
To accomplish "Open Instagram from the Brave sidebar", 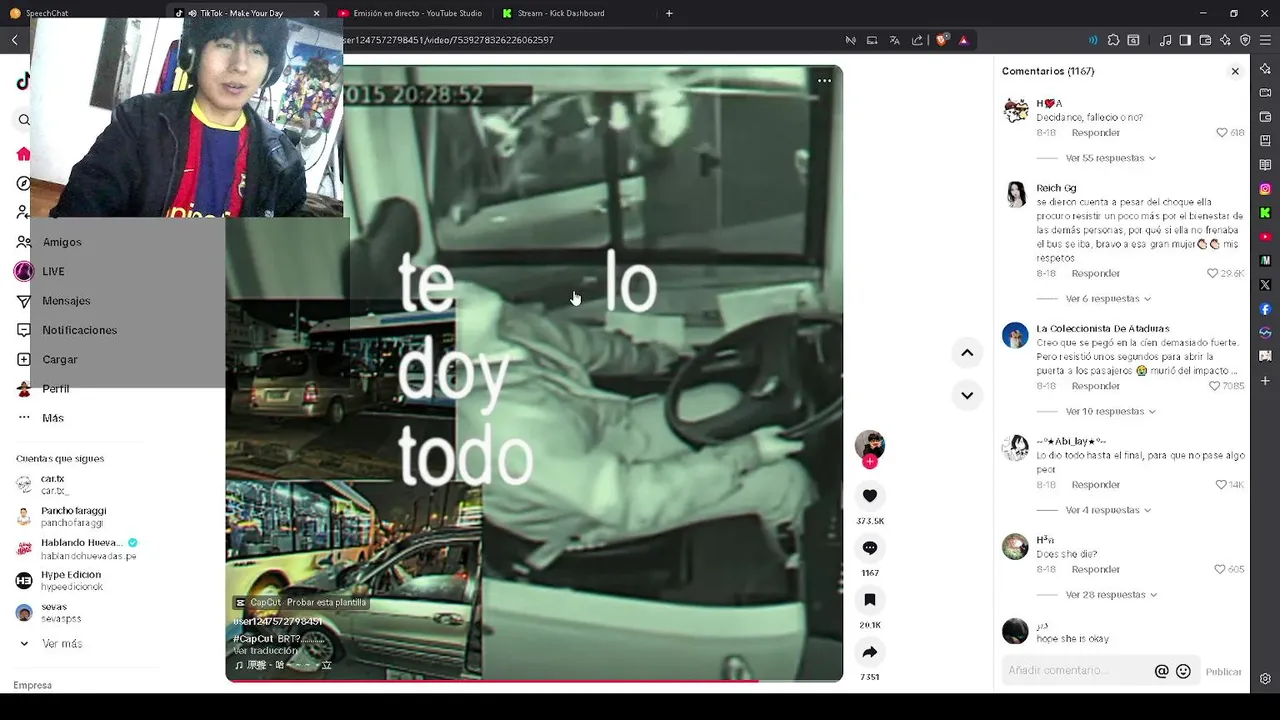I will point(1265,189).
